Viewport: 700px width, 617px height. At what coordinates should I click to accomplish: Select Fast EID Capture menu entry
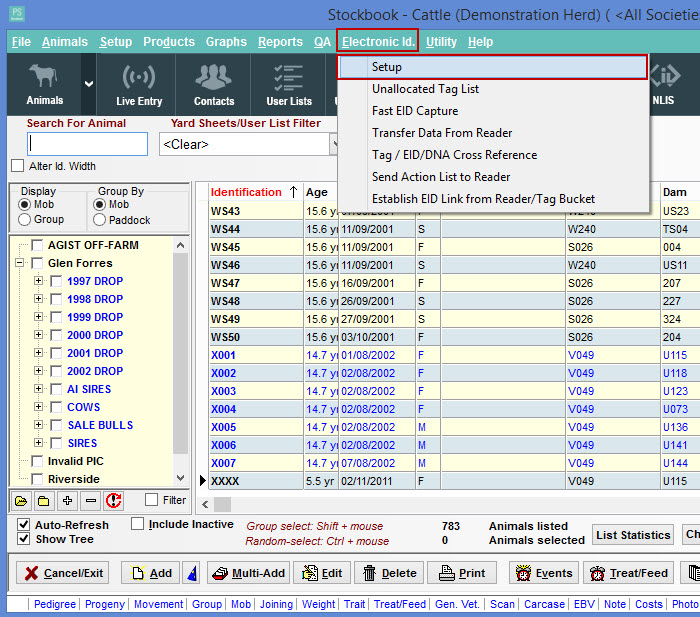point(414,111)
